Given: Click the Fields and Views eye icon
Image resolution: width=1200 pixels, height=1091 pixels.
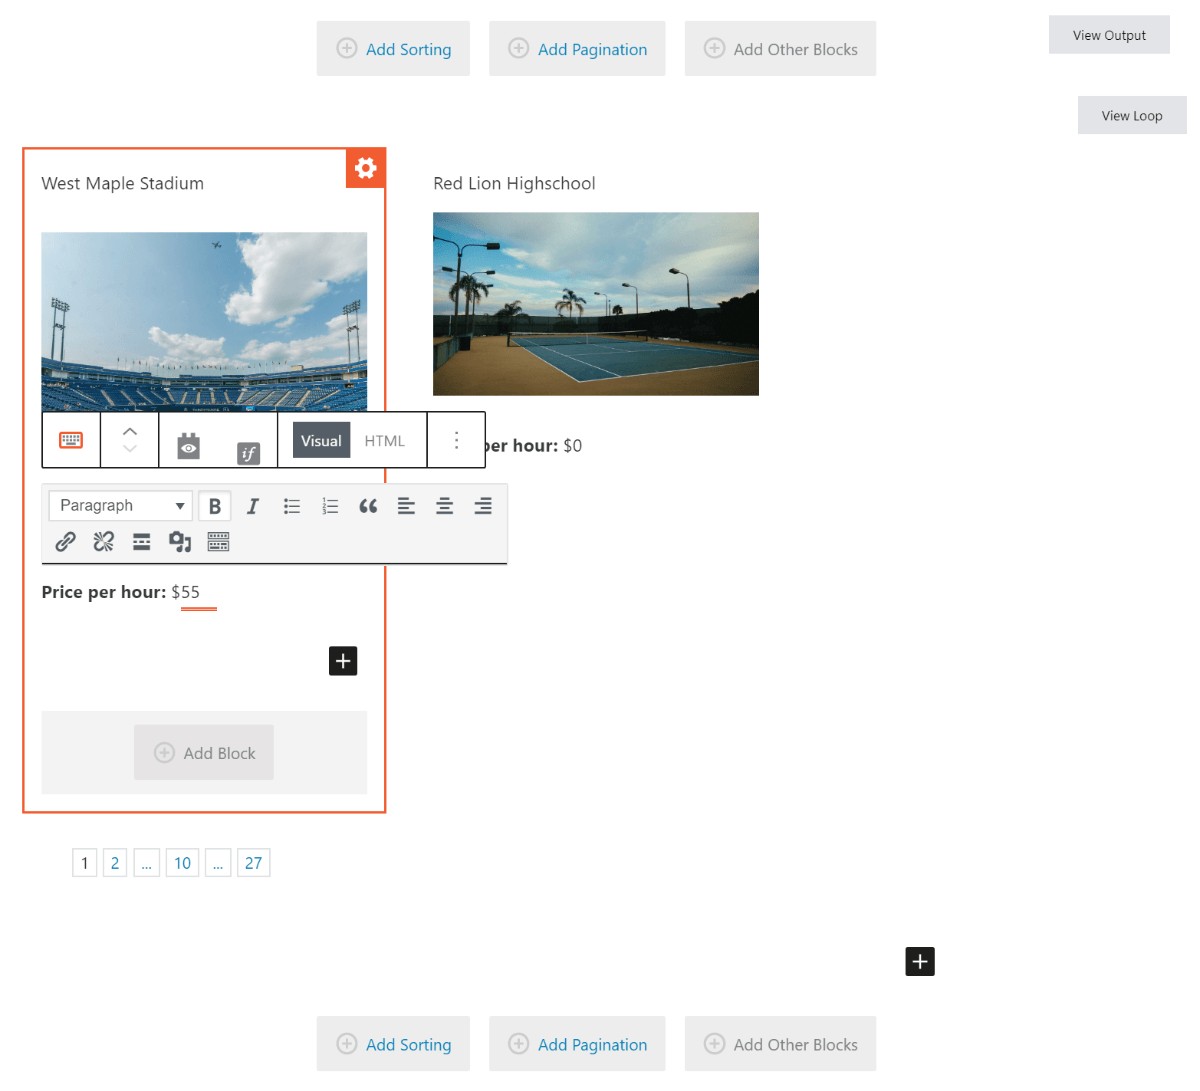Looking at the screenshot, I should 189,446.
